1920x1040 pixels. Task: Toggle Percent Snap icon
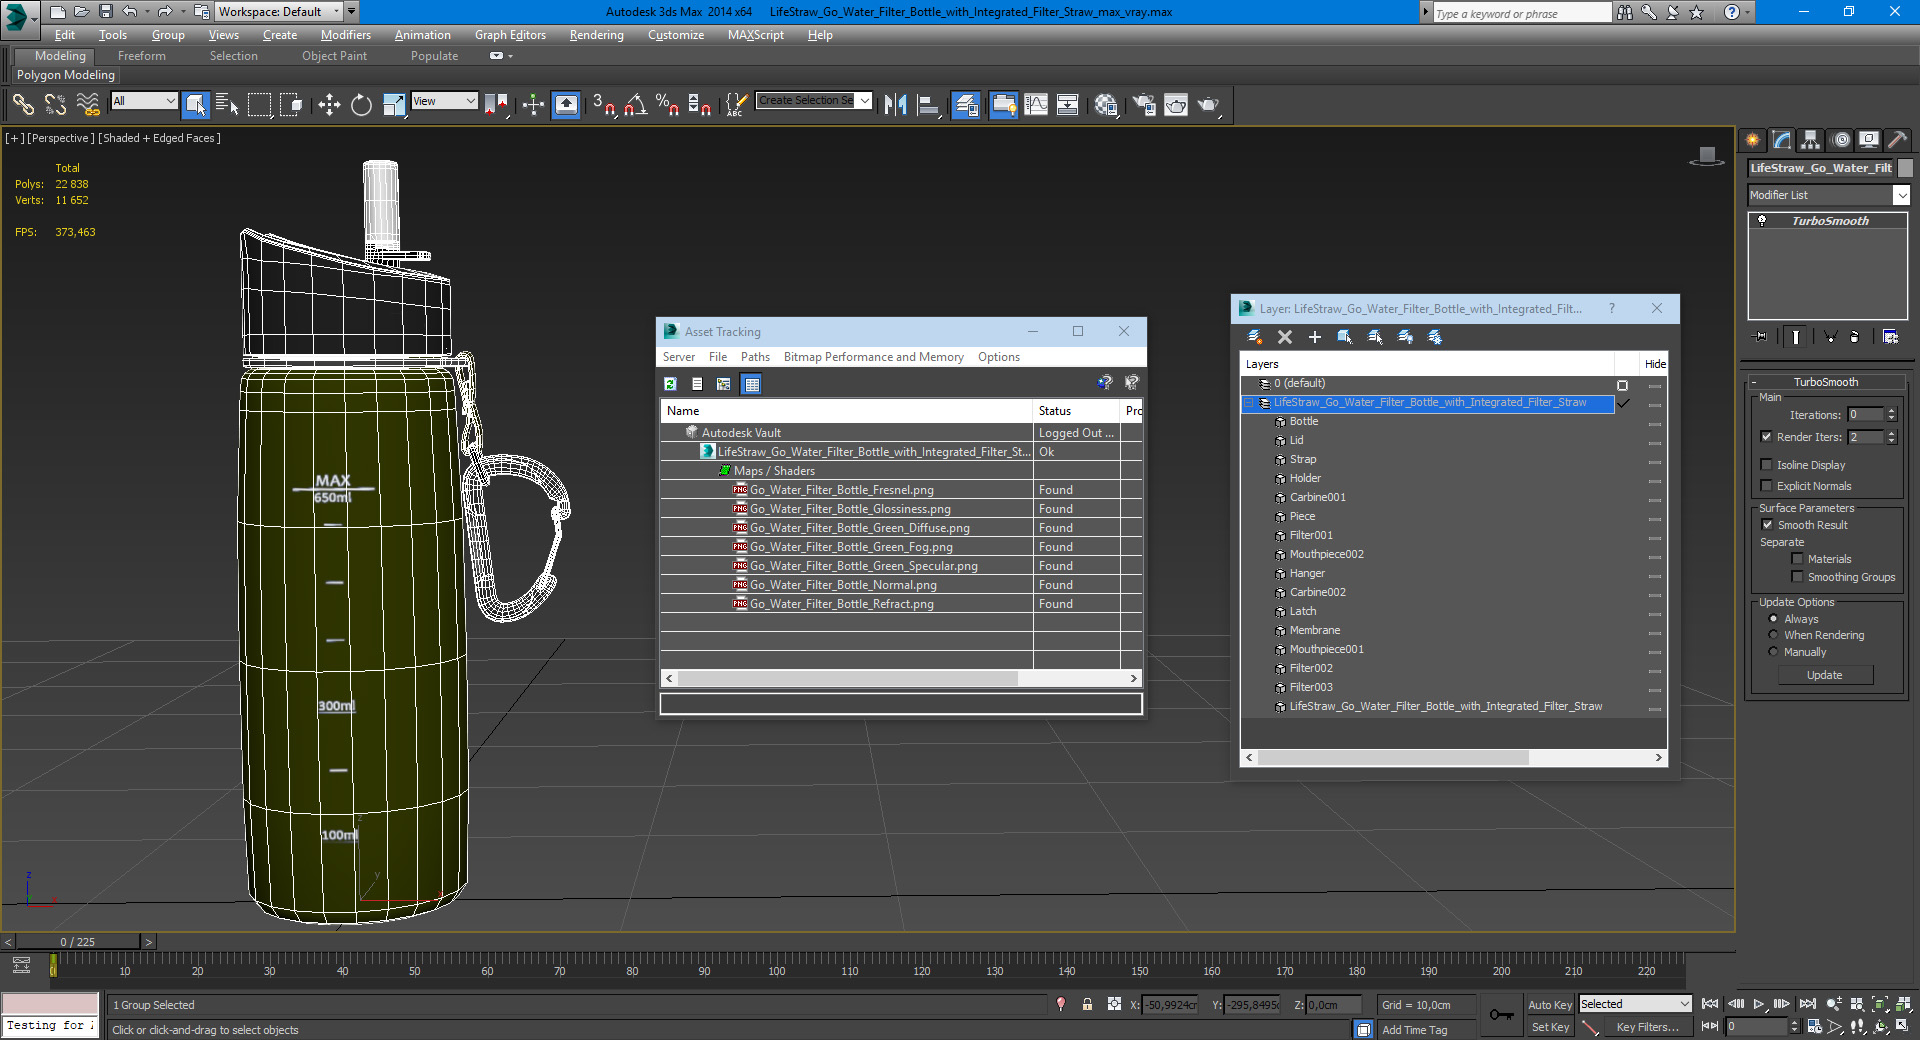667,104
